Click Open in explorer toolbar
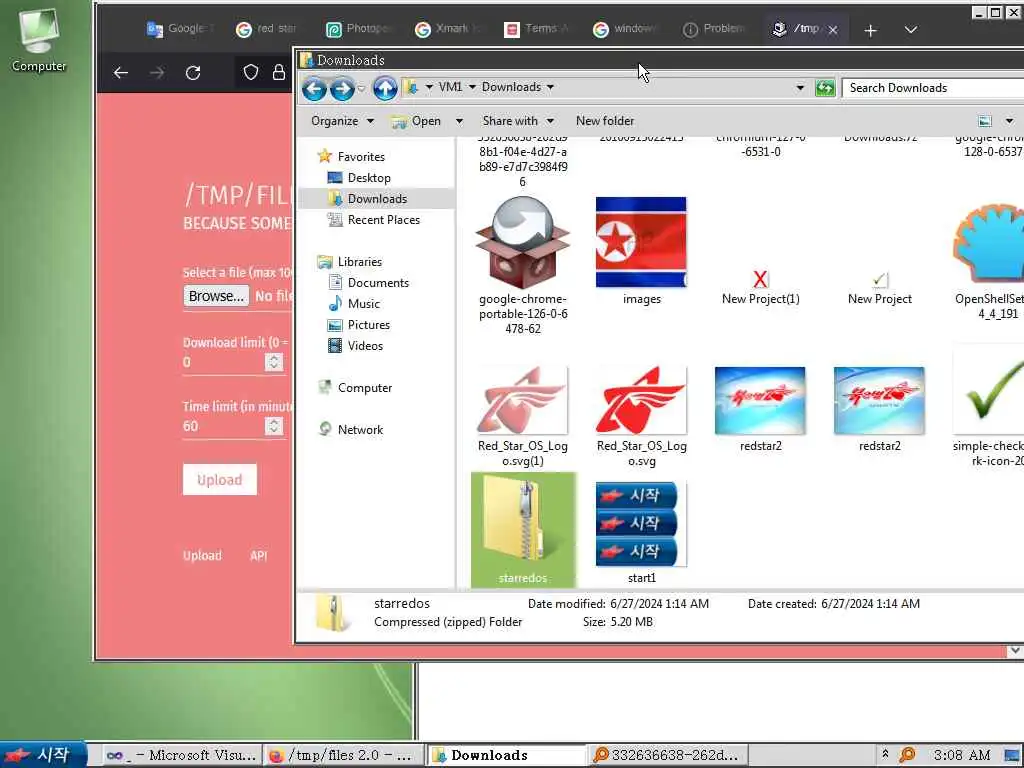Screen dimensions: 1024x768 coord(417,121)
